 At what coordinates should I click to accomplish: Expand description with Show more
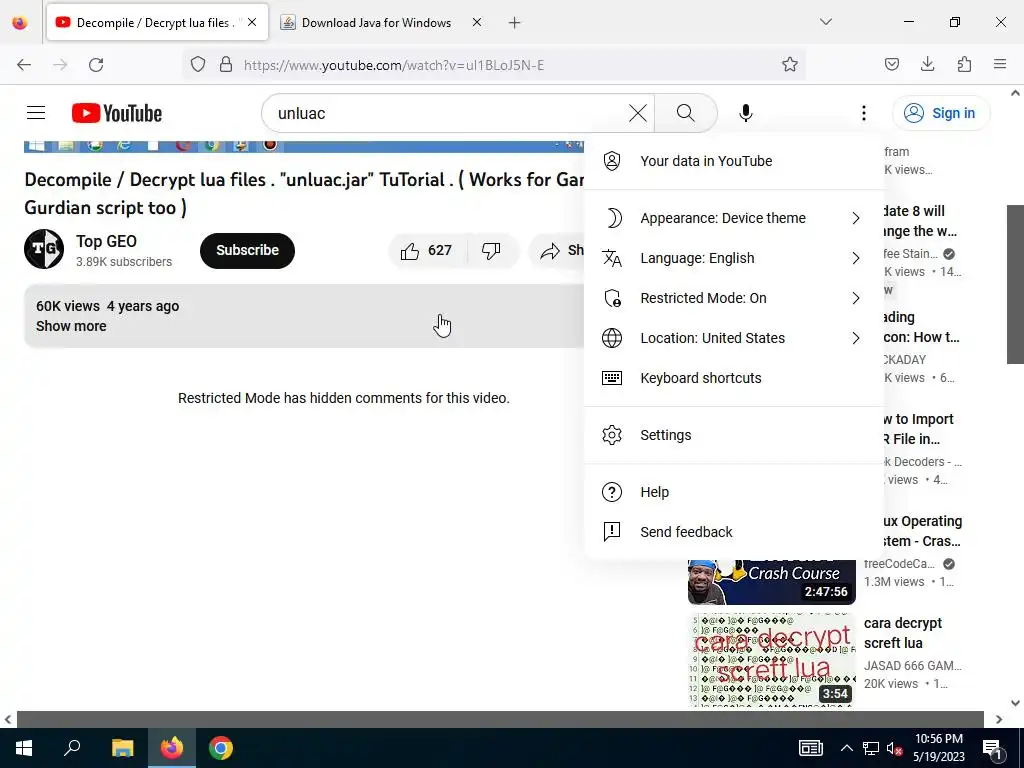coord(71,326)
